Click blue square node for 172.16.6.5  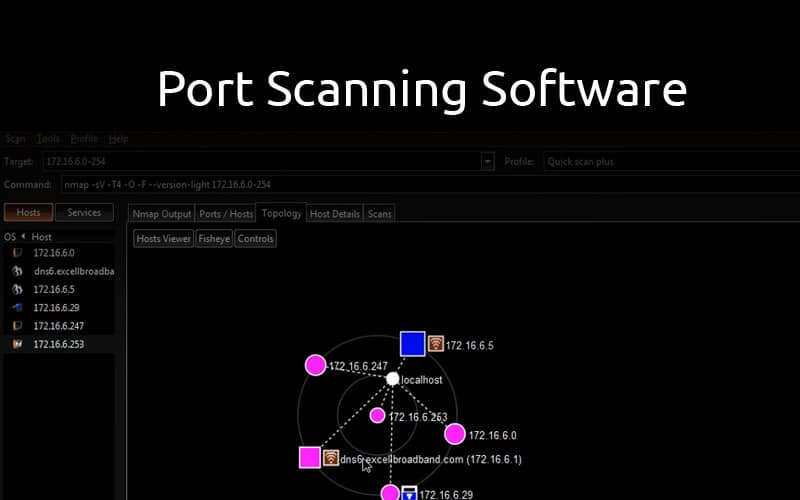point(413,343)
